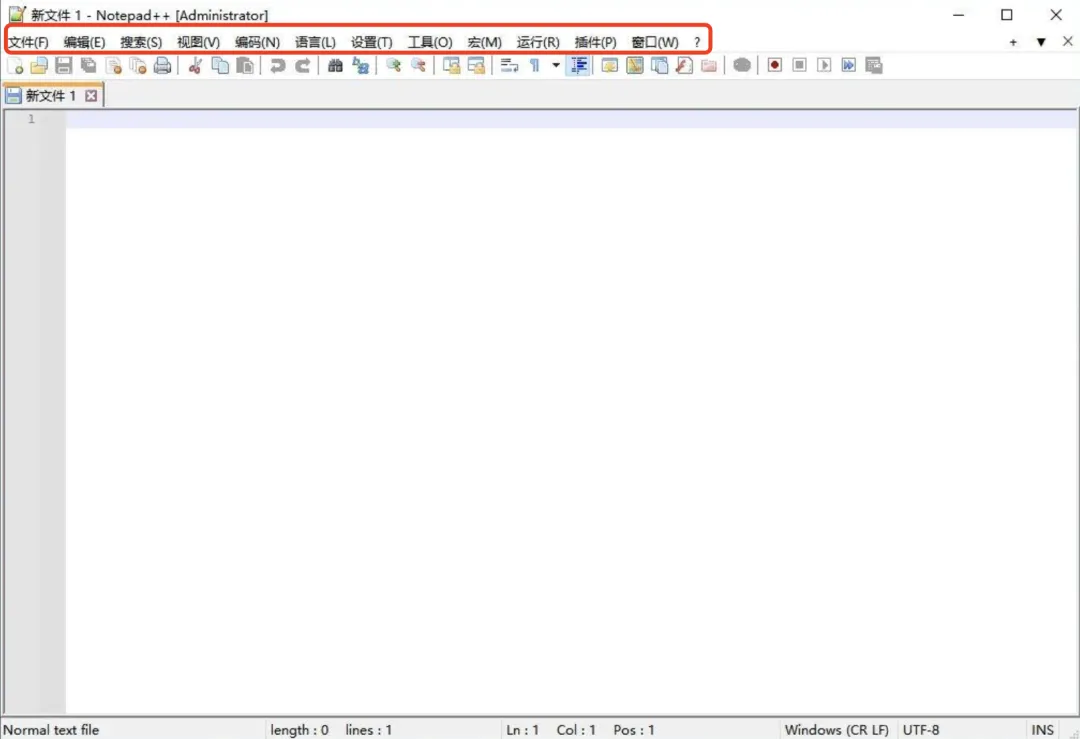Click the Synchronize vertical scrolling icon
Screen dimensions: 1080x739
pos(451,65)
